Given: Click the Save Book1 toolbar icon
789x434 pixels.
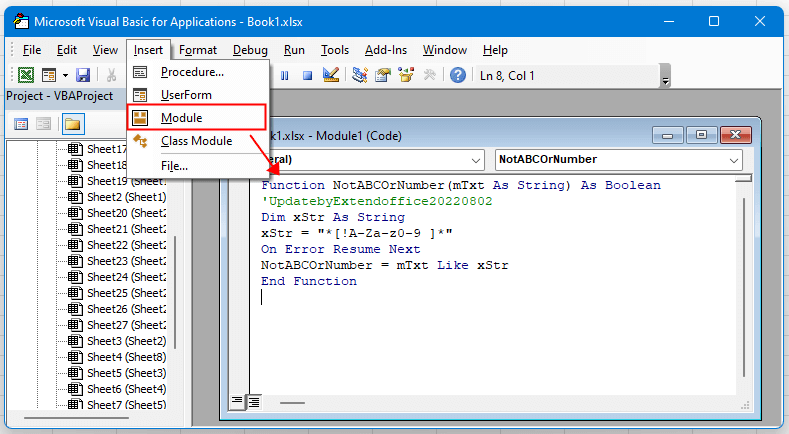Looking at the screenshot, I should click(83, 75).
